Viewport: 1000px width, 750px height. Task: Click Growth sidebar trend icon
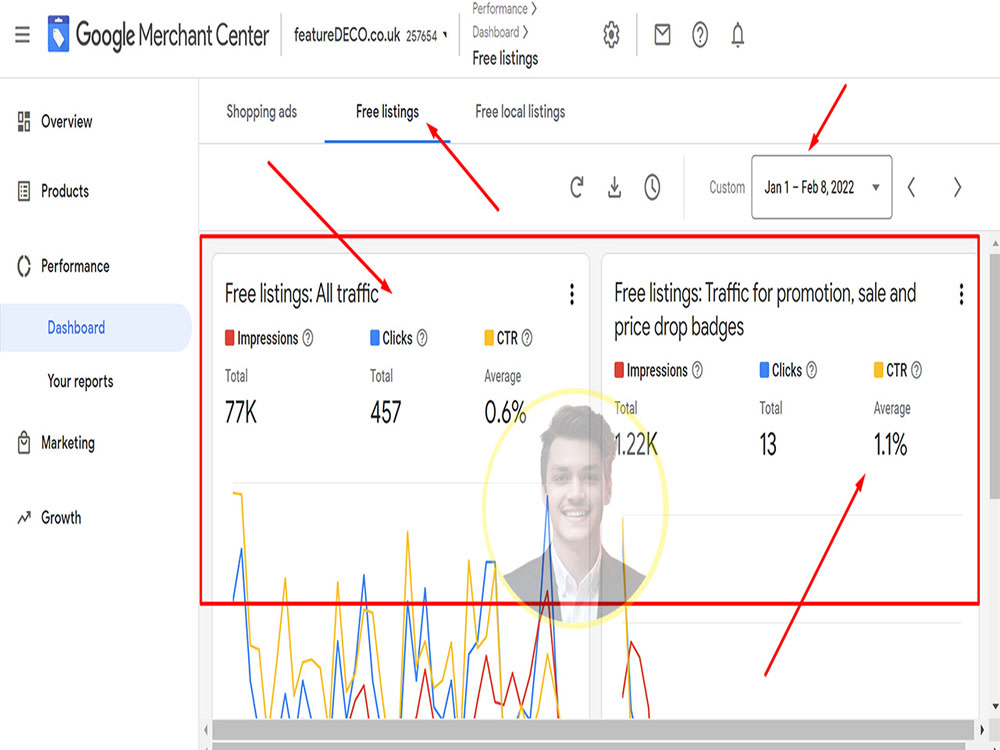[x=24, y=518]
